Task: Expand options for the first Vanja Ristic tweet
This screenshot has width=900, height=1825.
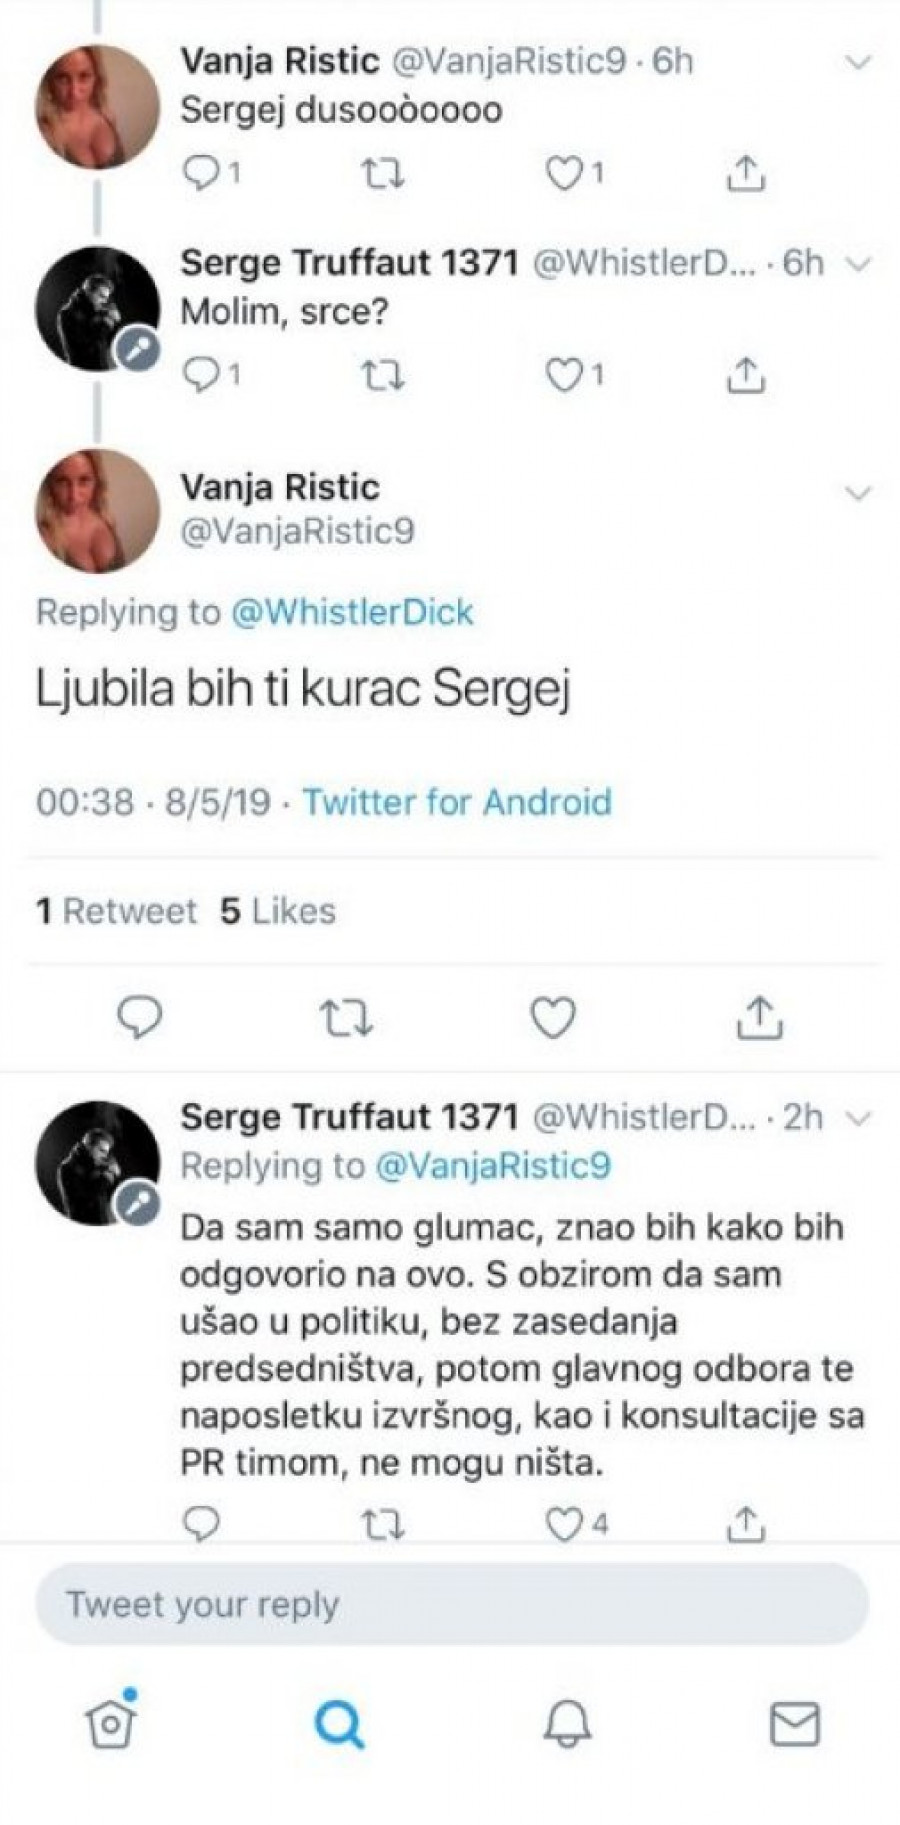Action: click(x=858, y=63)
